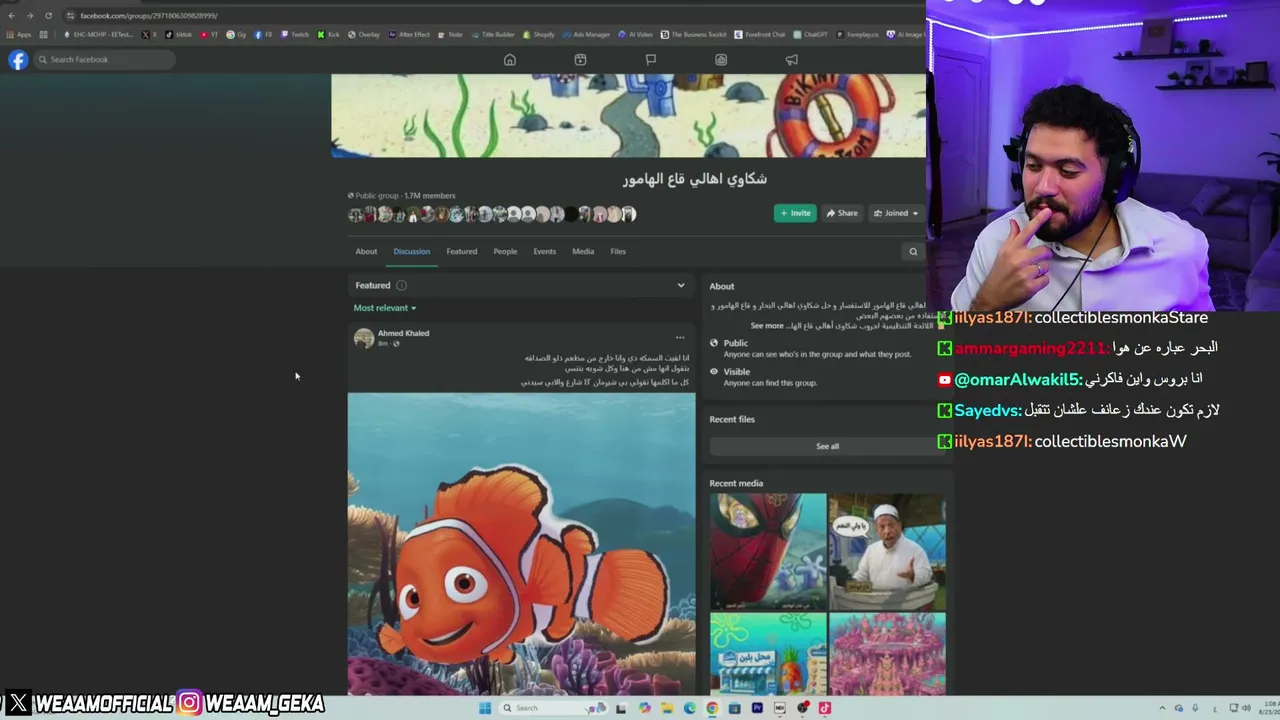Search within the group using magnifier icon
Screen dimensions: 1280x720
click(913, 252)
